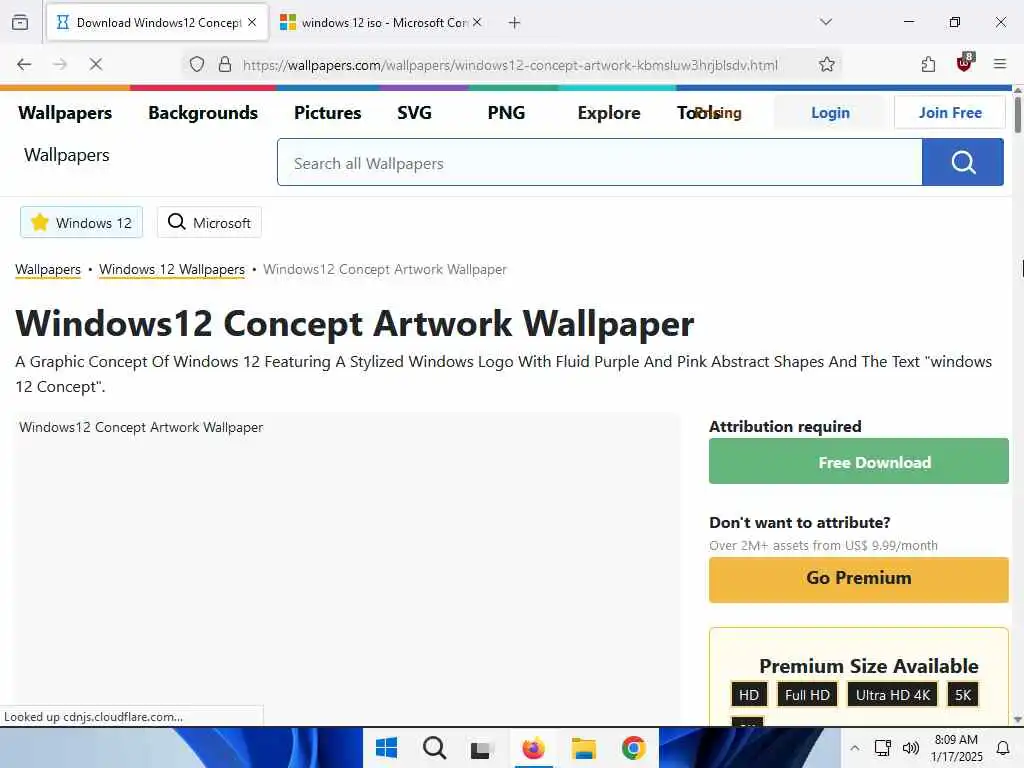Open the SVG navigation menu
Screen dimensions: 1024x768
pos(415,113)
